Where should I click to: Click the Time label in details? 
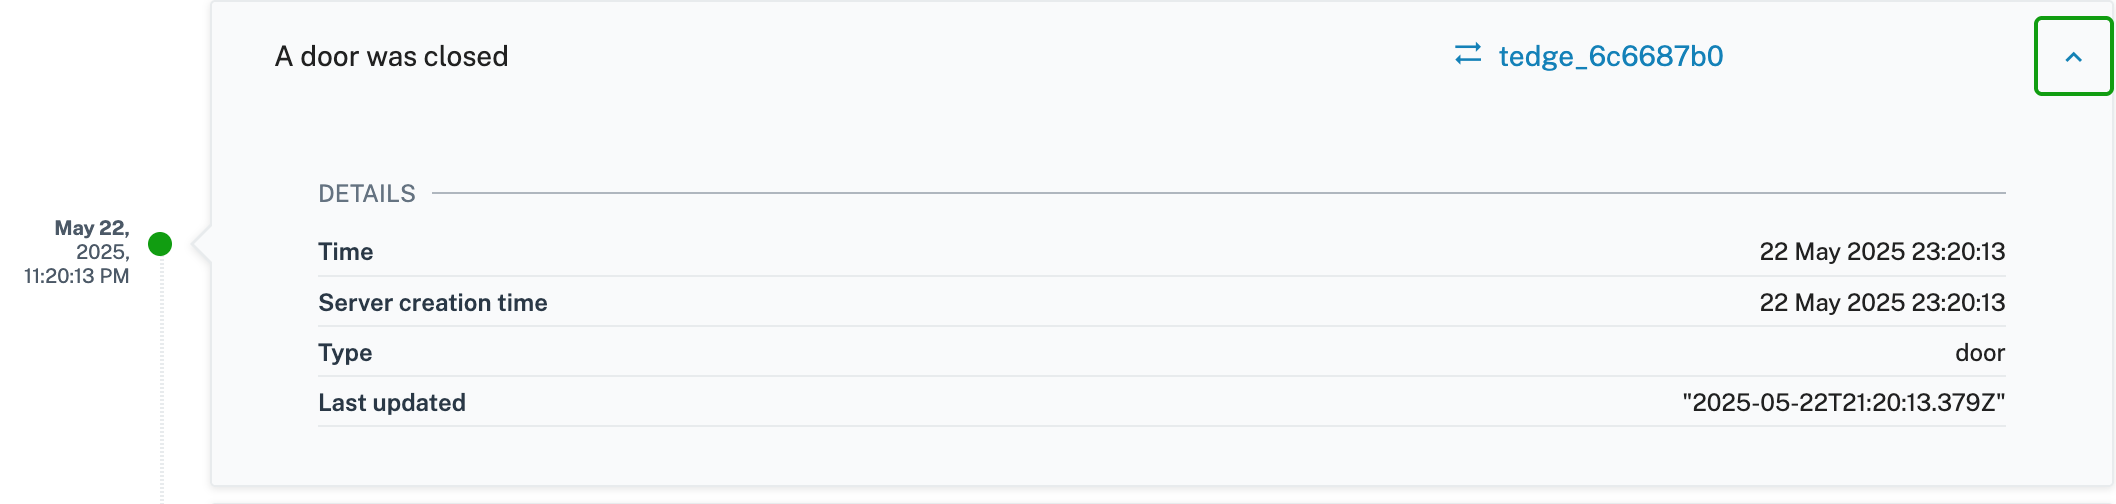(346, 252)
